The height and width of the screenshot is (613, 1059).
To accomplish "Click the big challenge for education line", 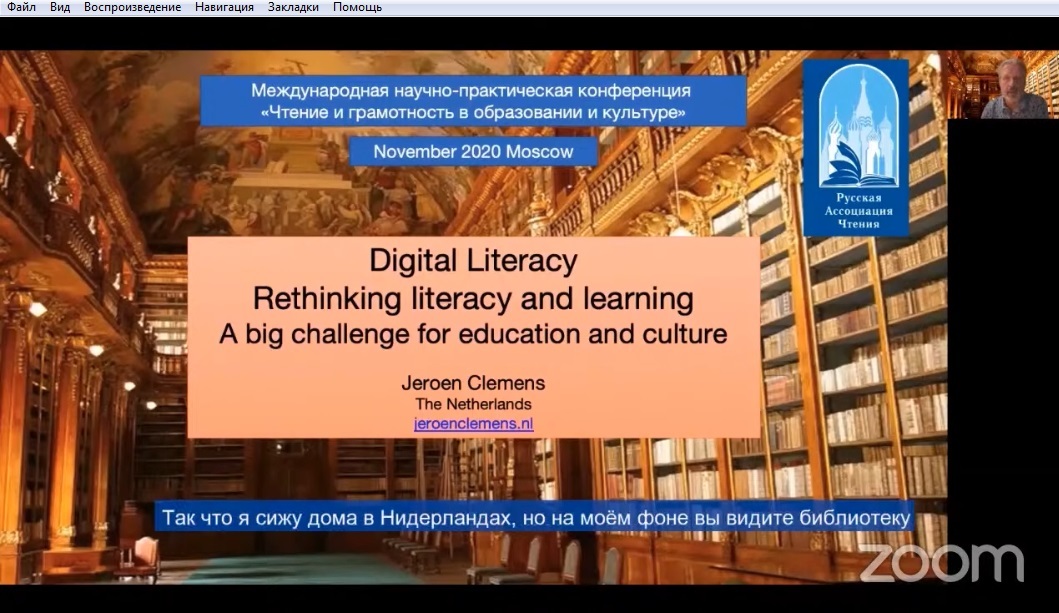I will click(473, 333).
